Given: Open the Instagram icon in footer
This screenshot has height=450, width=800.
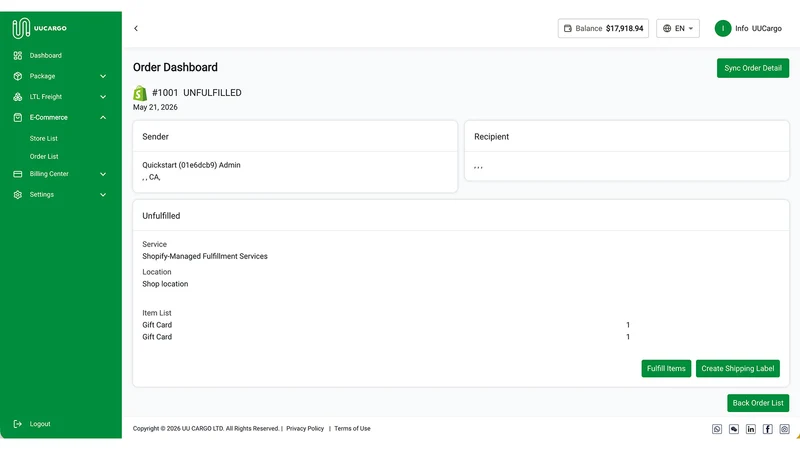Looking at the screenshot, I should 784,429.
